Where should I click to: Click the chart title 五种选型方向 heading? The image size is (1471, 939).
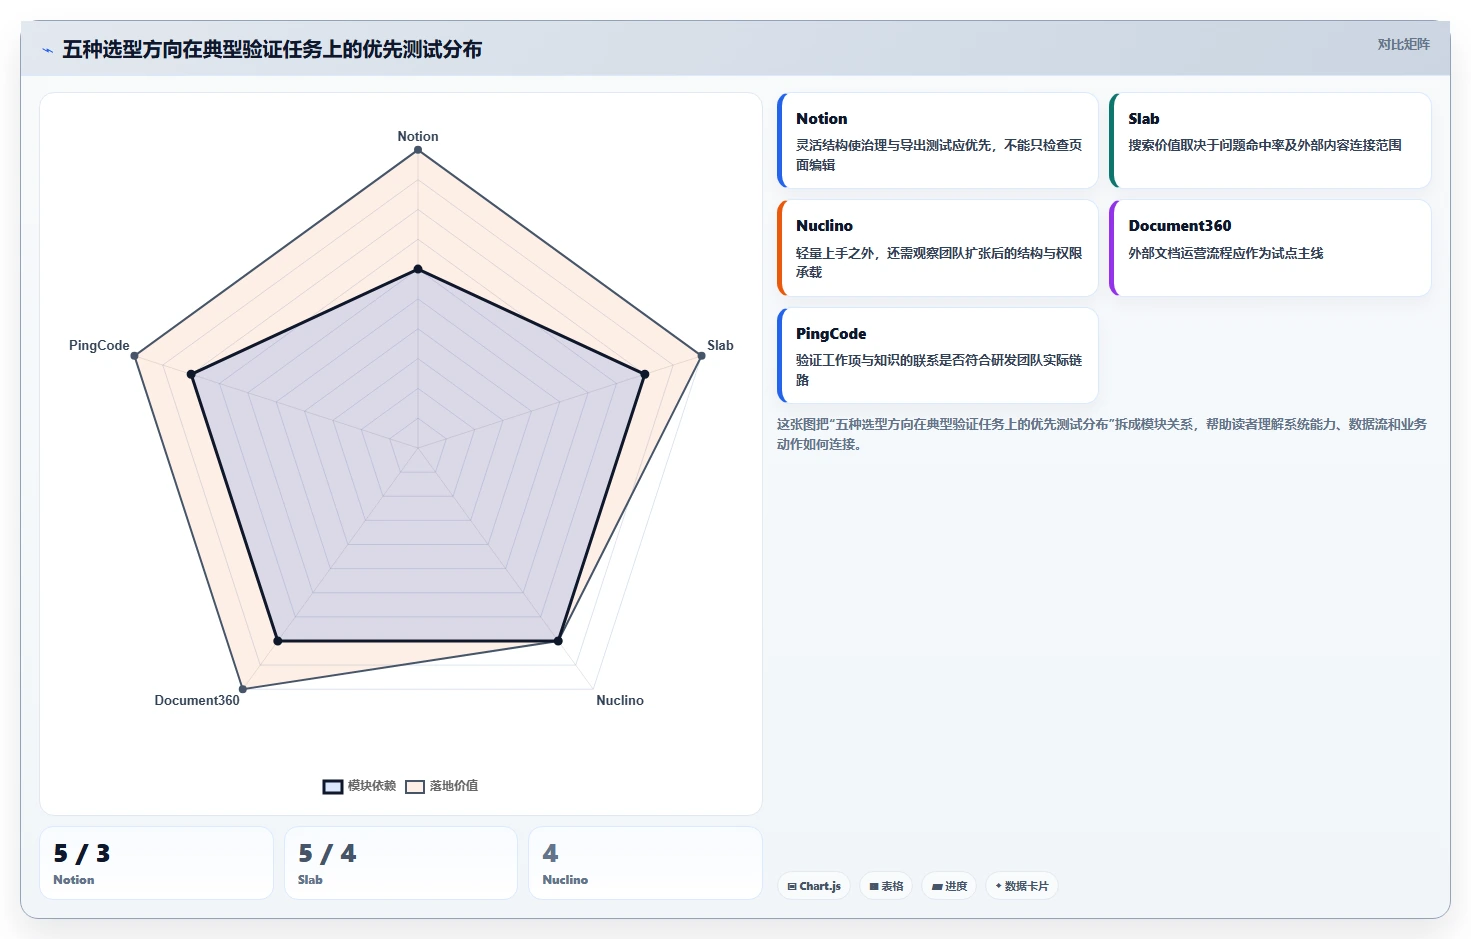click(272, 49)
